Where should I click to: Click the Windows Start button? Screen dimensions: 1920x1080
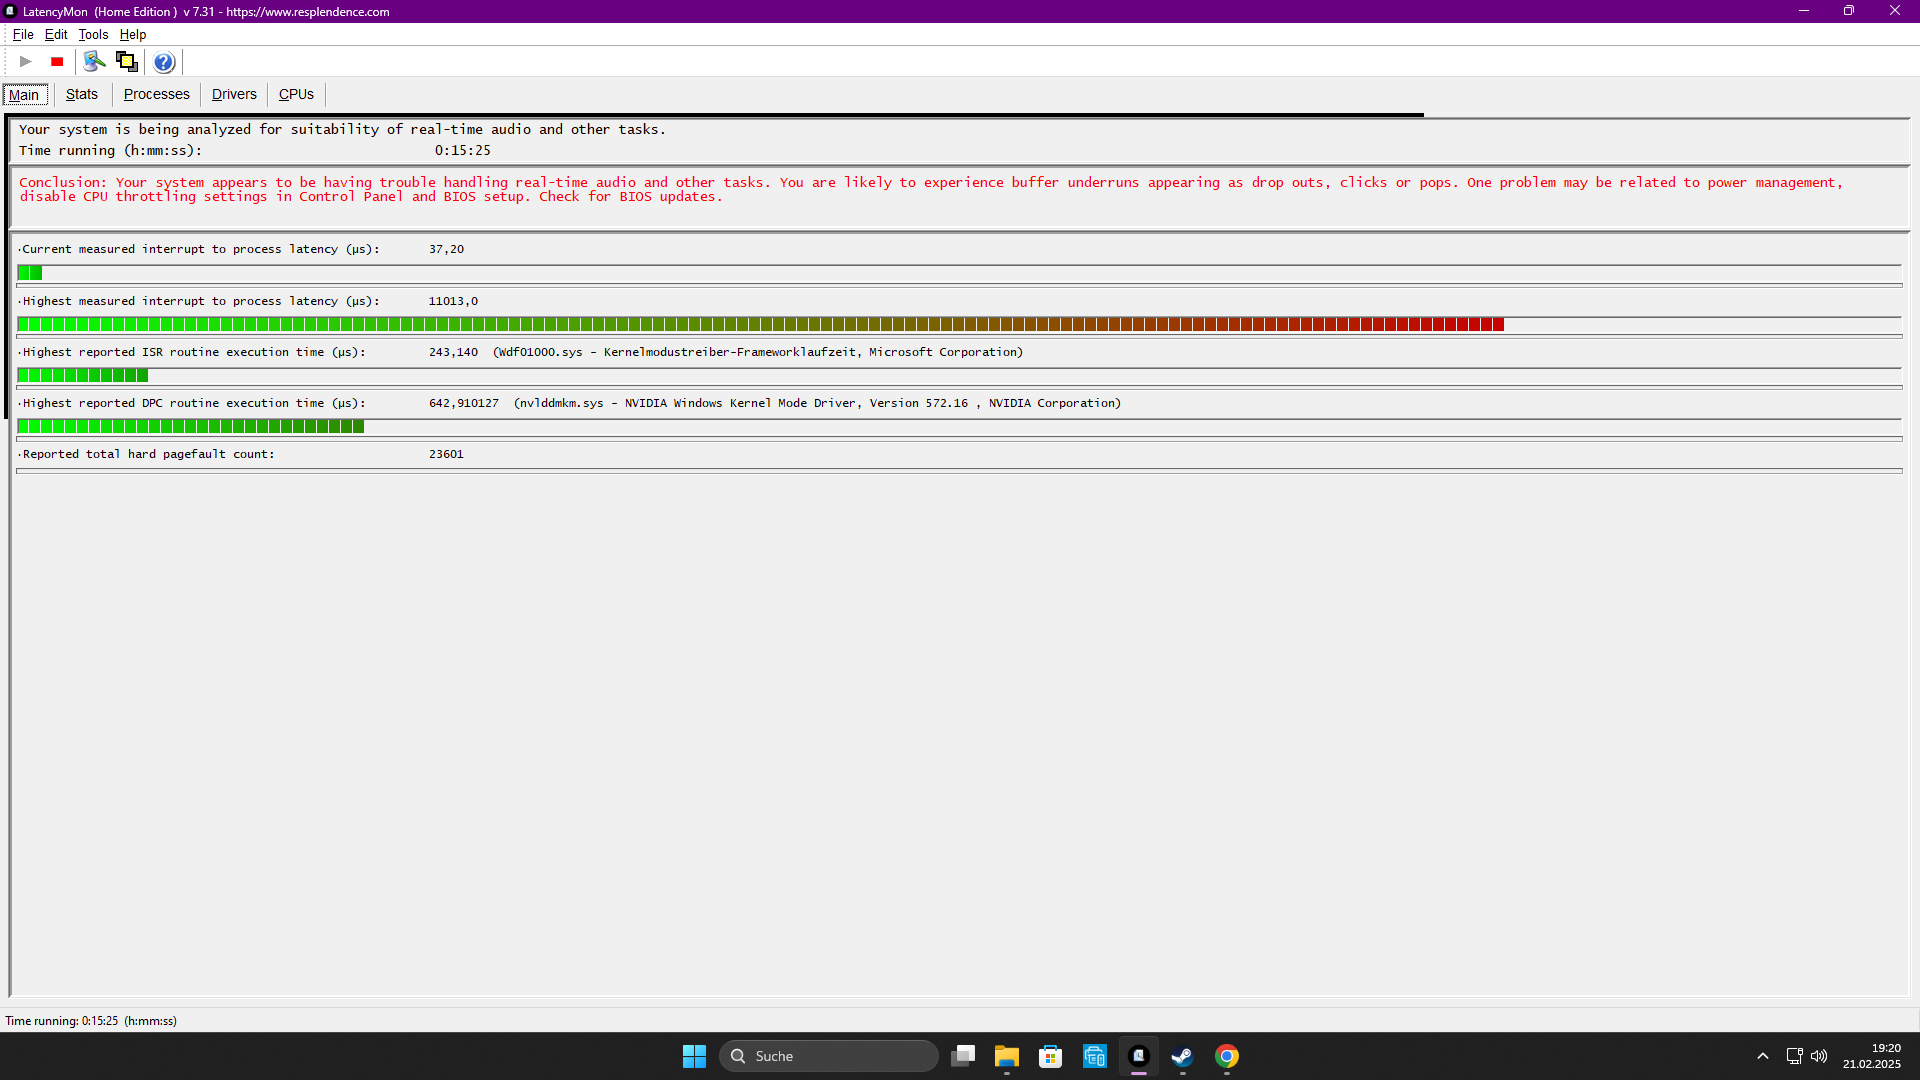(694, 1056)
